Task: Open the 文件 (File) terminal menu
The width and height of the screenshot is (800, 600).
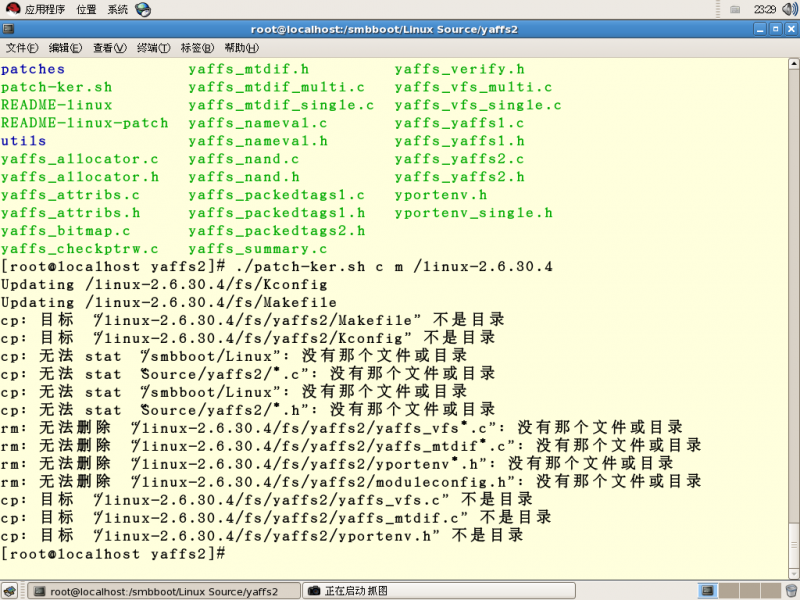Action: pyautogui.click(x=22, y=47)
